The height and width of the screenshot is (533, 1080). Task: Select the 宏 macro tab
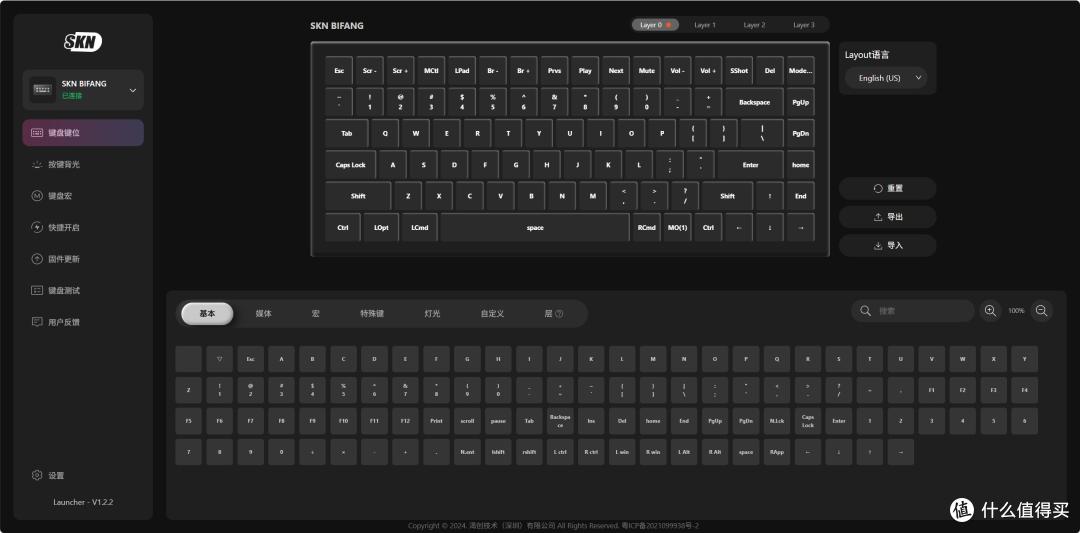pyautogui.click(x=315, y=313)
